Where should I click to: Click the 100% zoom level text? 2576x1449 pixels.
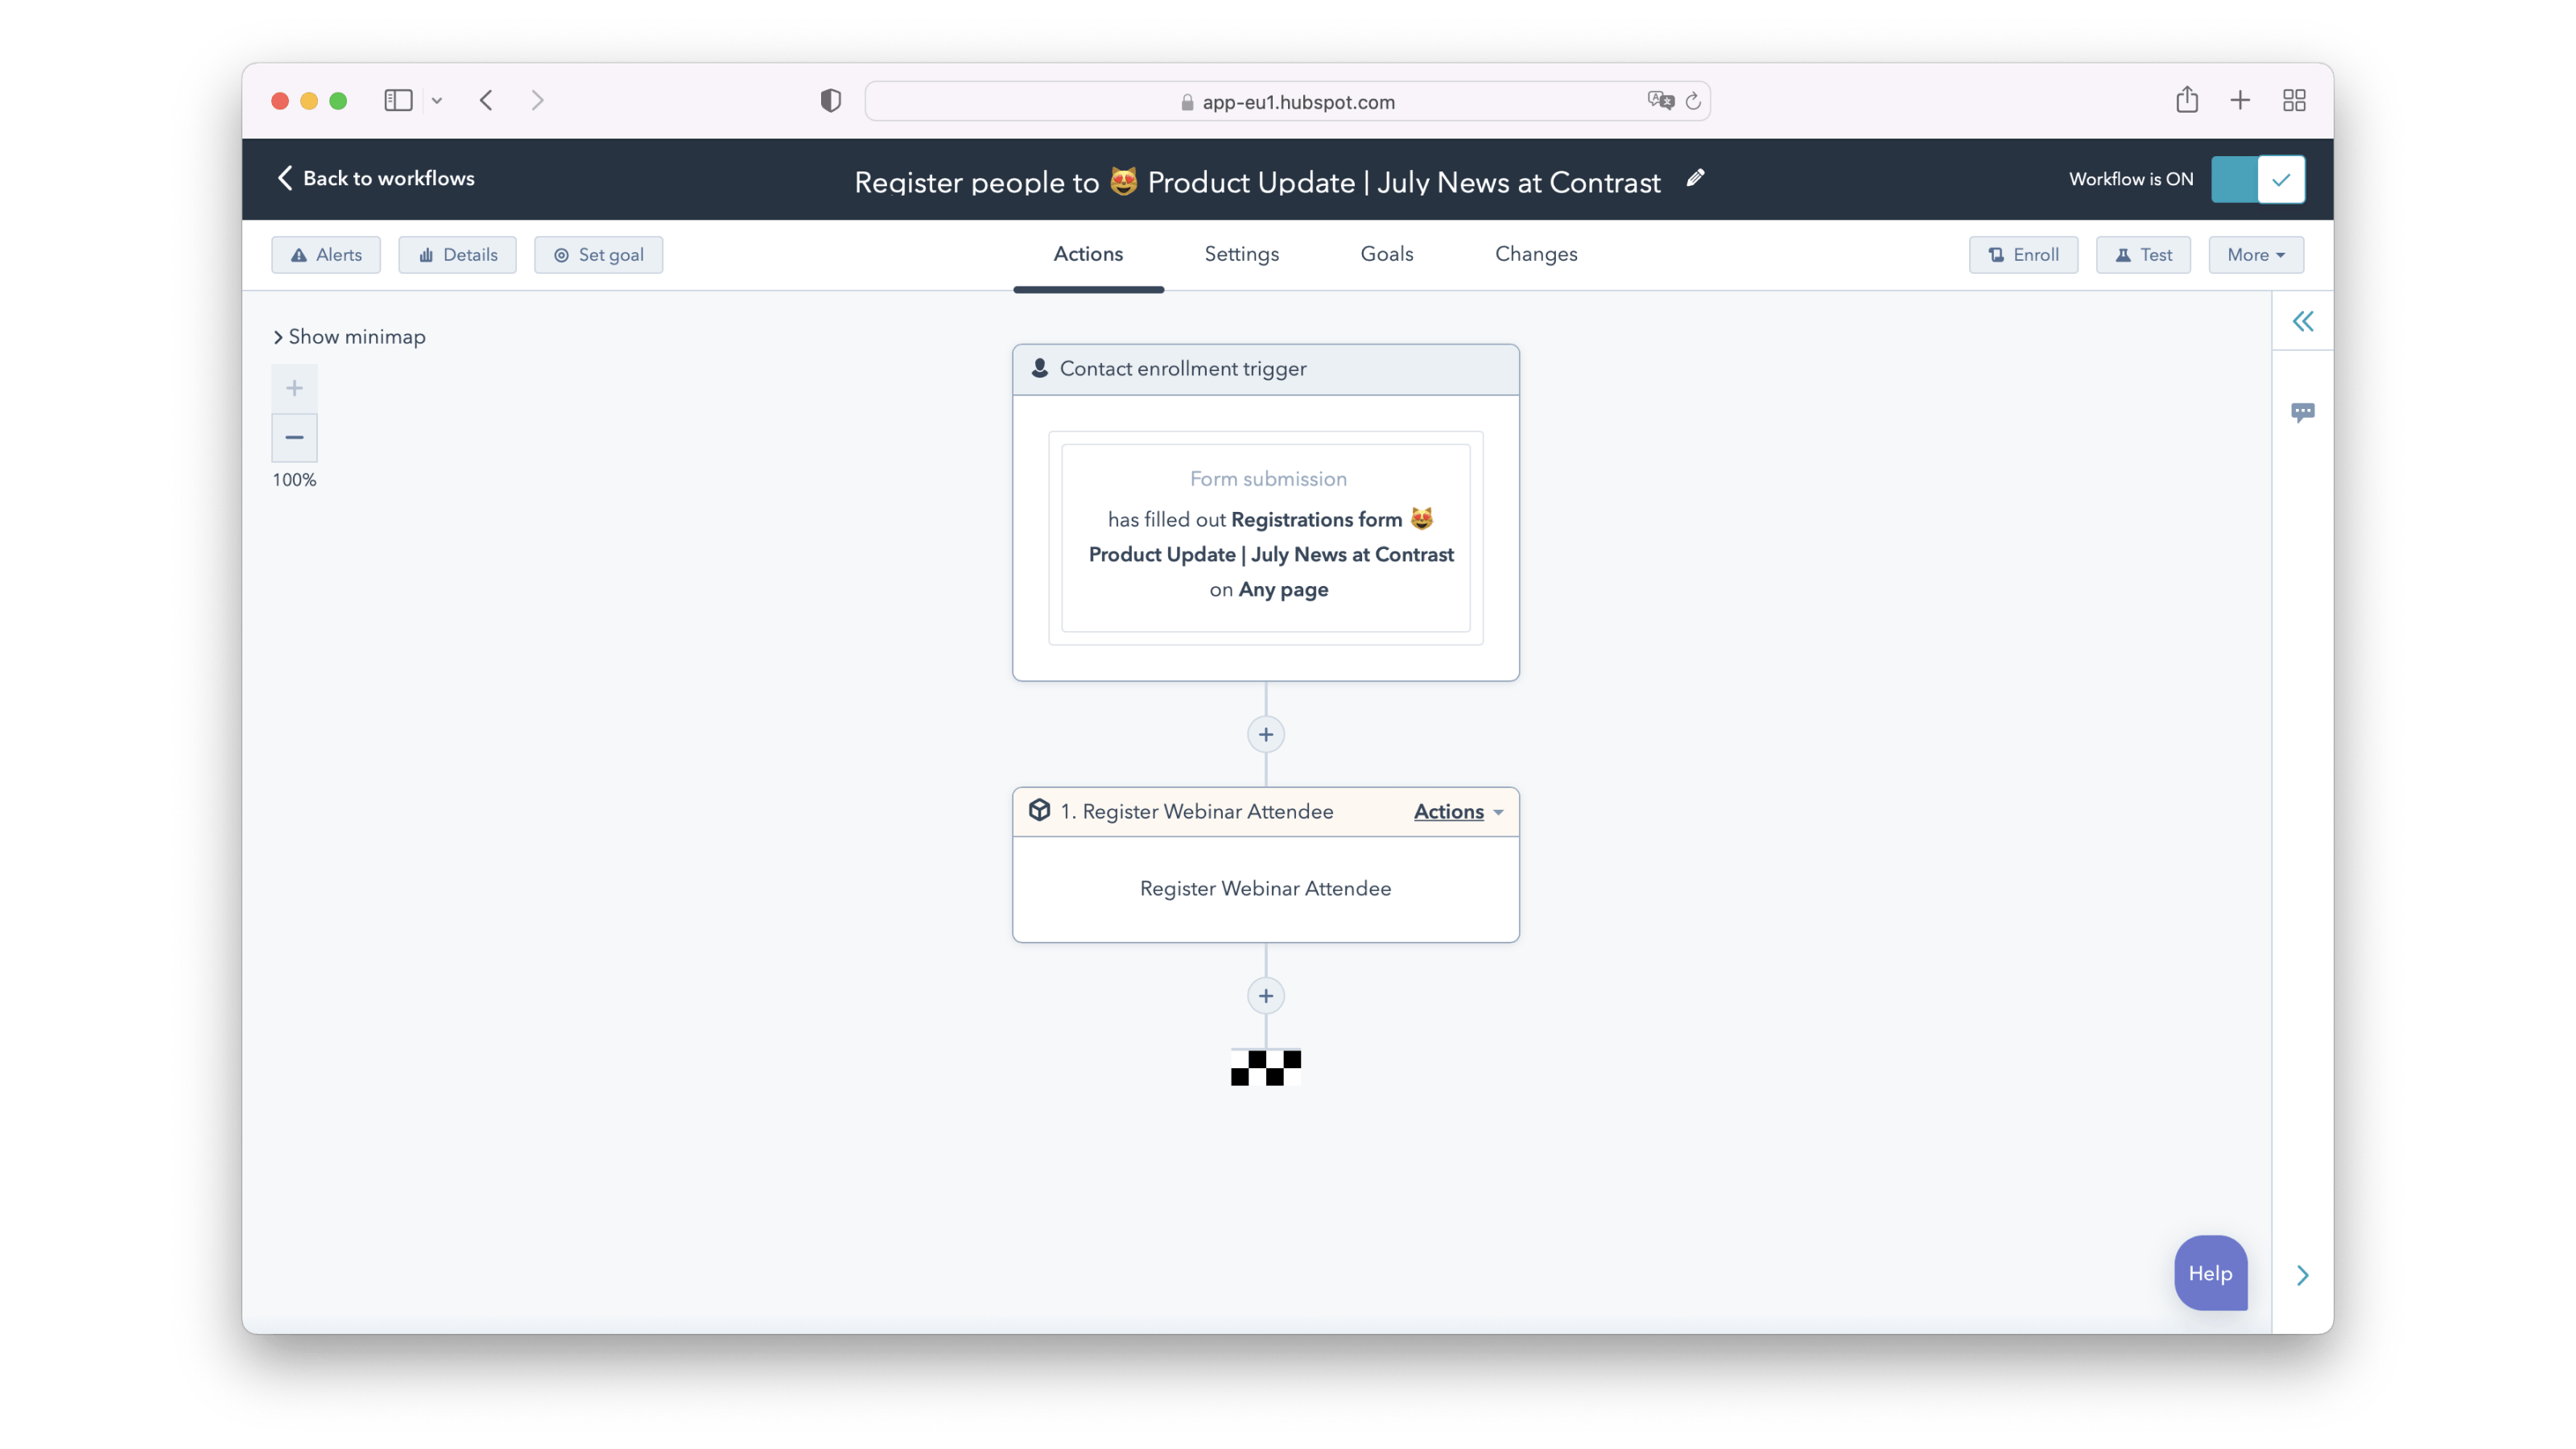click(x=294, y=480)
